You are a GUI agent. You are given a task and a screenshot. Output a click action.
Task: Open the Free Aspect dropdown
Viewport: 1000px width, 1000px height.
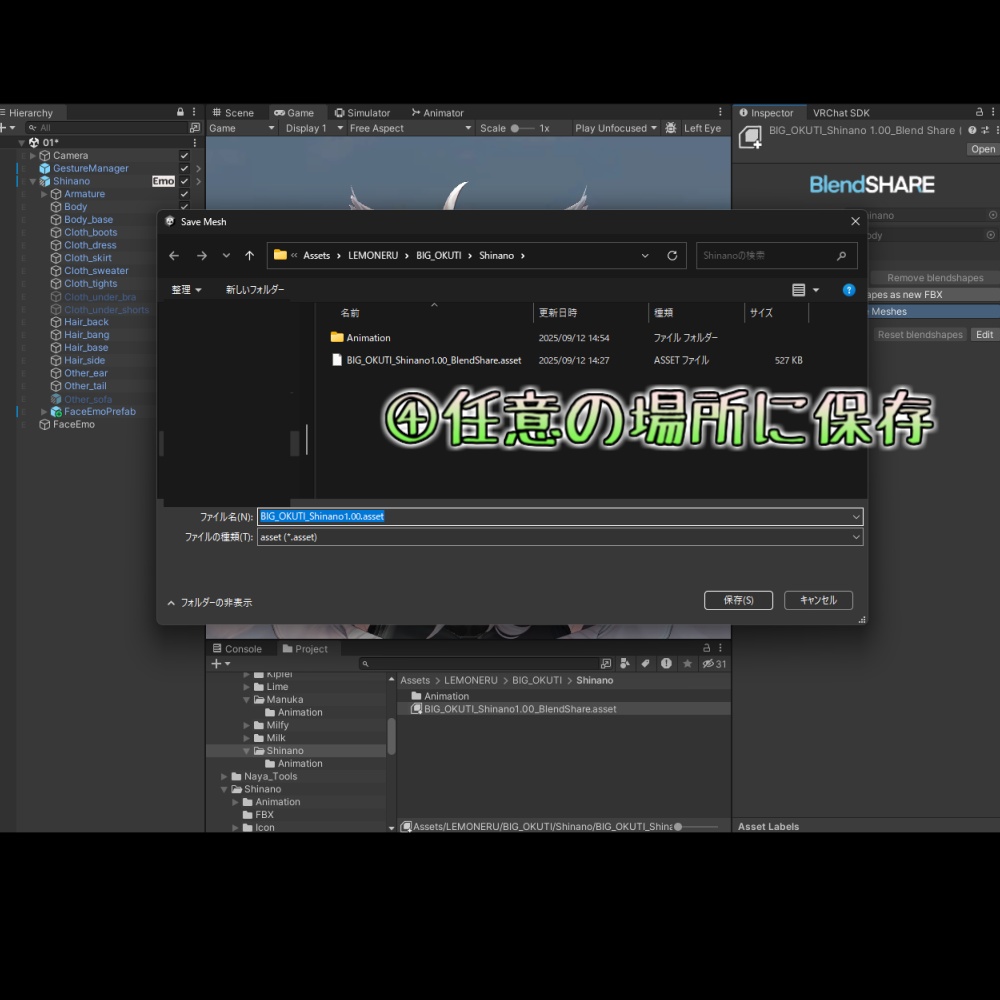(410, 128)
